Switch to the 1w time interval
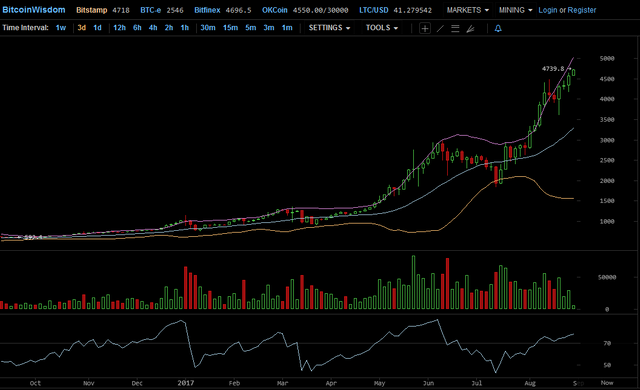640x390 pixels. pos(61,28)
